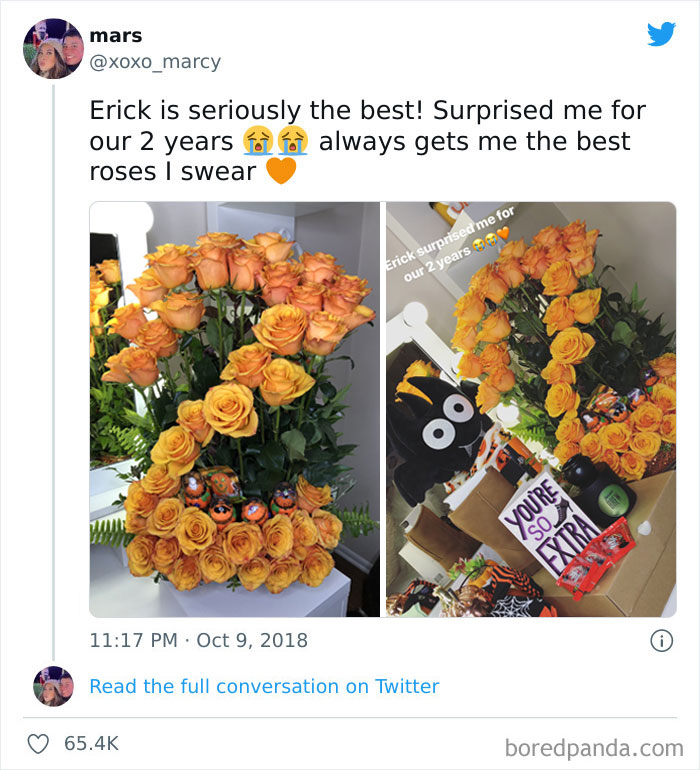Click the small avatar beside conversation link
The height and width of the screenshot is (770, 700).
53,686
